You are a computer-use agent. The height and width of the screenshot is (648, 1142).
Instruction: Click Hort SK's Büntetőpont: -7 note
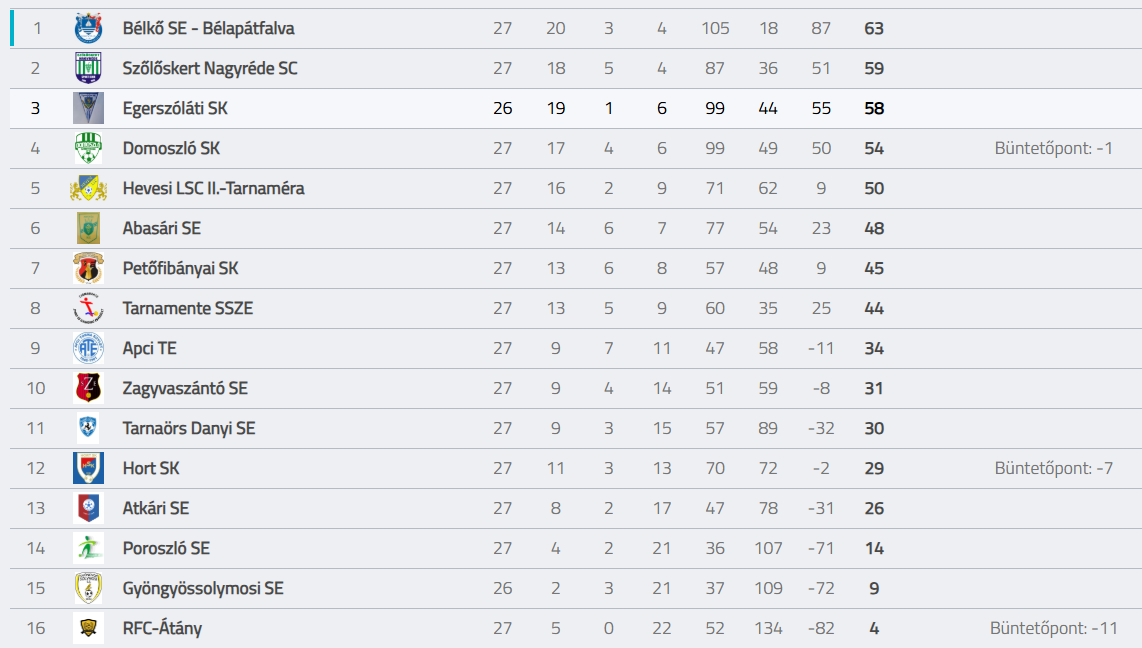pos(1054,468)
